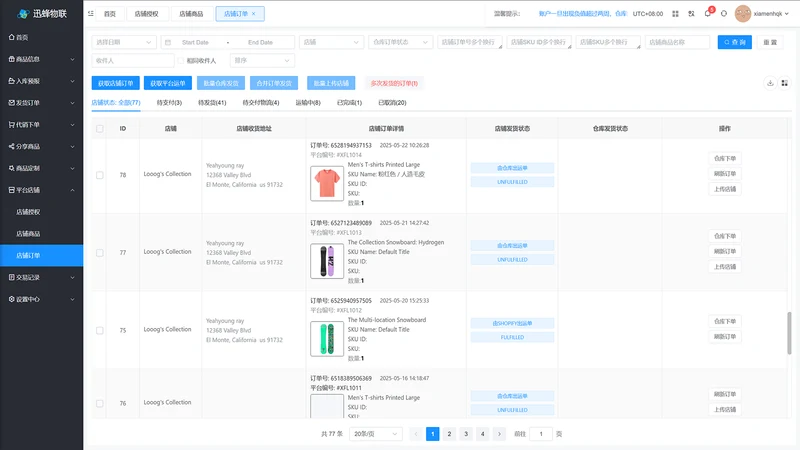The width and height of the screenshot is (800, 450).
Task: Close the 店铺订单 tab with its X
Action: click(254, 14)
